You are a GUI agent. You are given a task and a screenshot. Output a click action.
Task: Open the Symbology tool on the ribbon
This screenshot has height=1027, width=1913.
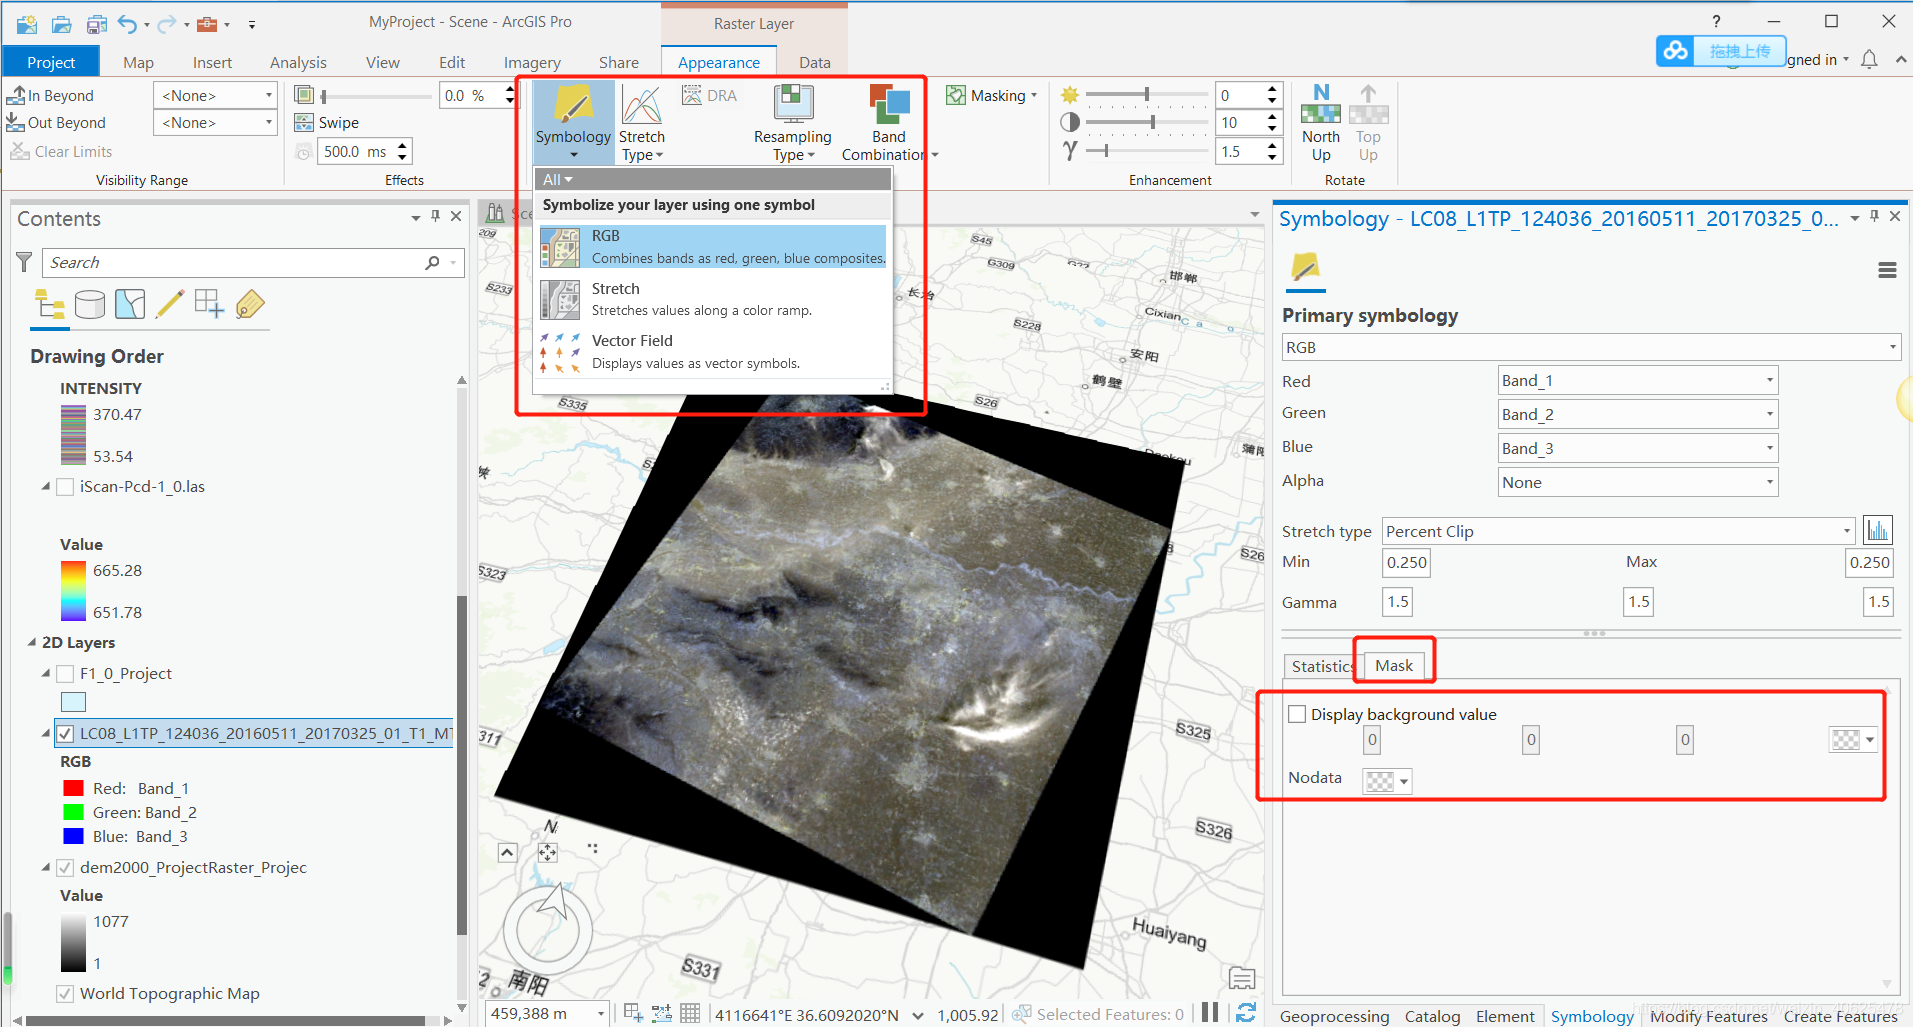coord(572,120)
